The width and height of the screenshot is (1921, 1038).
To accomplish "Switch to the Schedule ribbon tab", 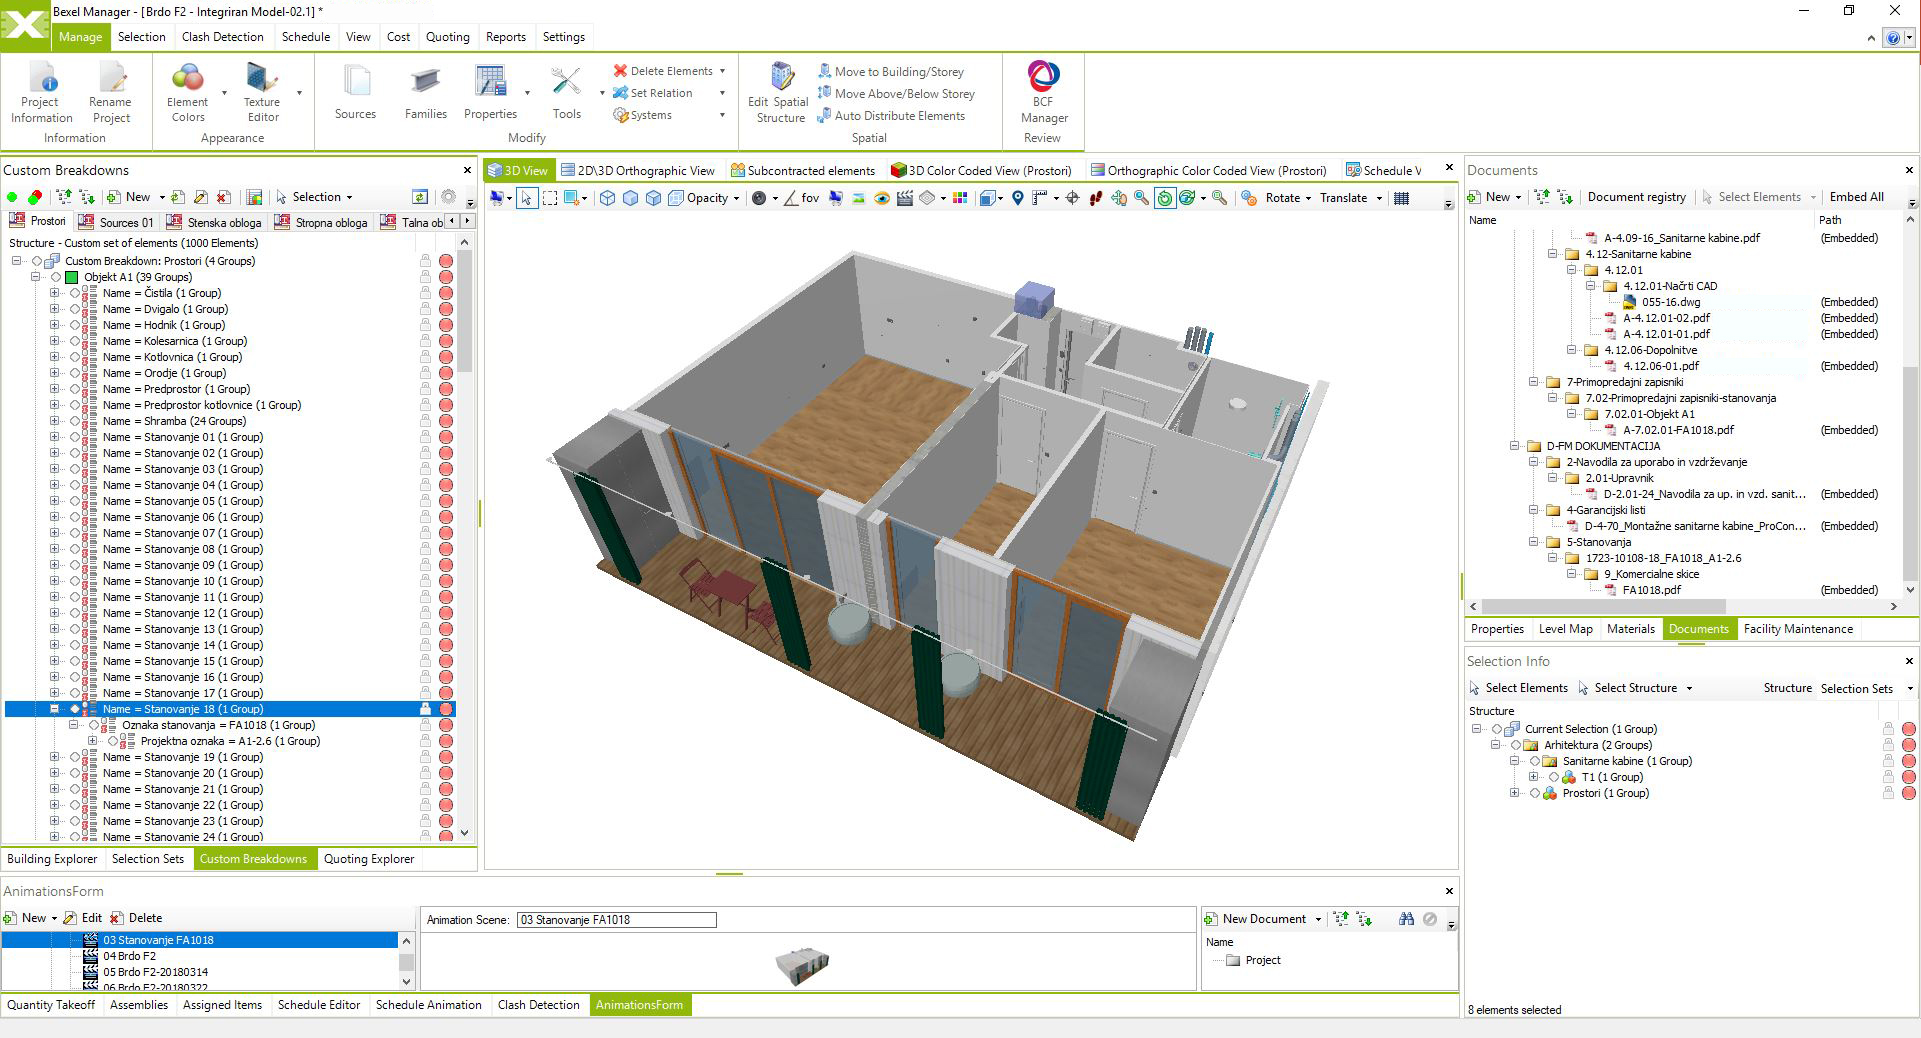I will [306, 37].
